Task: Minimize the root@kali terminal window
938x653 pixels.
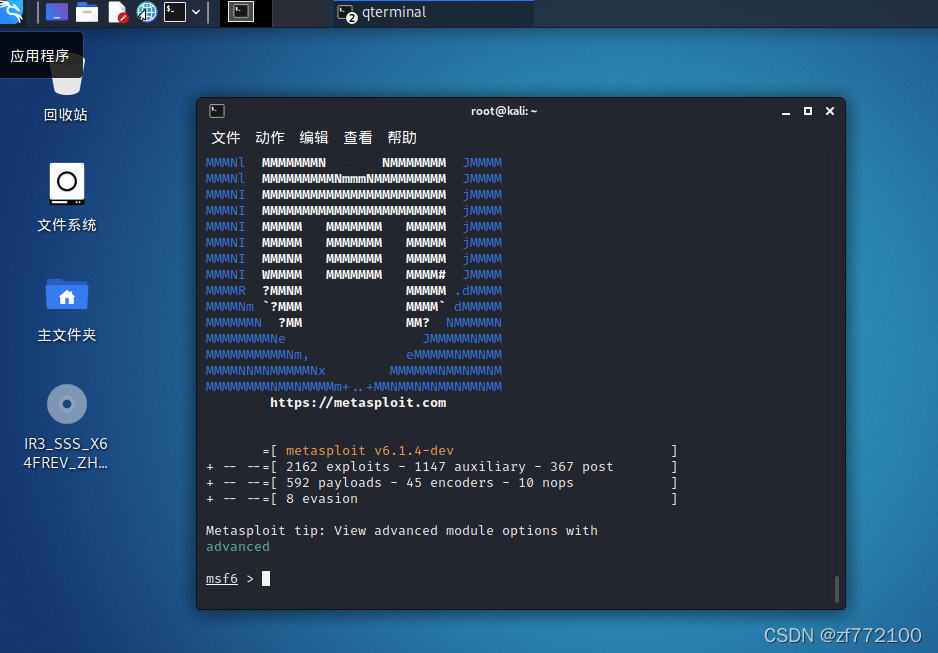Action: [786, 112]
